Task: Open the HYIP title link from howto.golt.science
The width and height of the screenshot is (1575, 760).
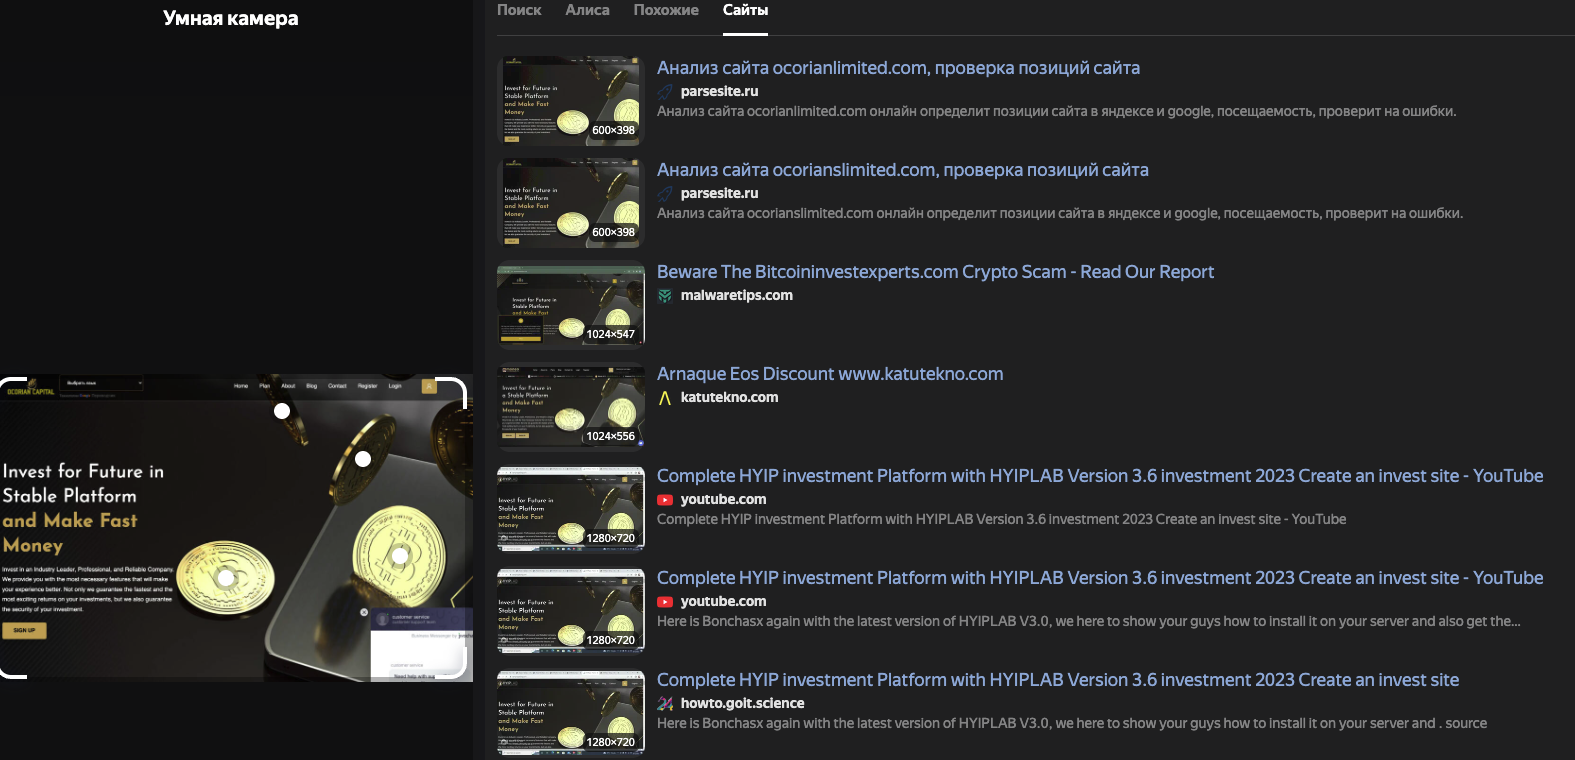Action: coord(1058,680)
